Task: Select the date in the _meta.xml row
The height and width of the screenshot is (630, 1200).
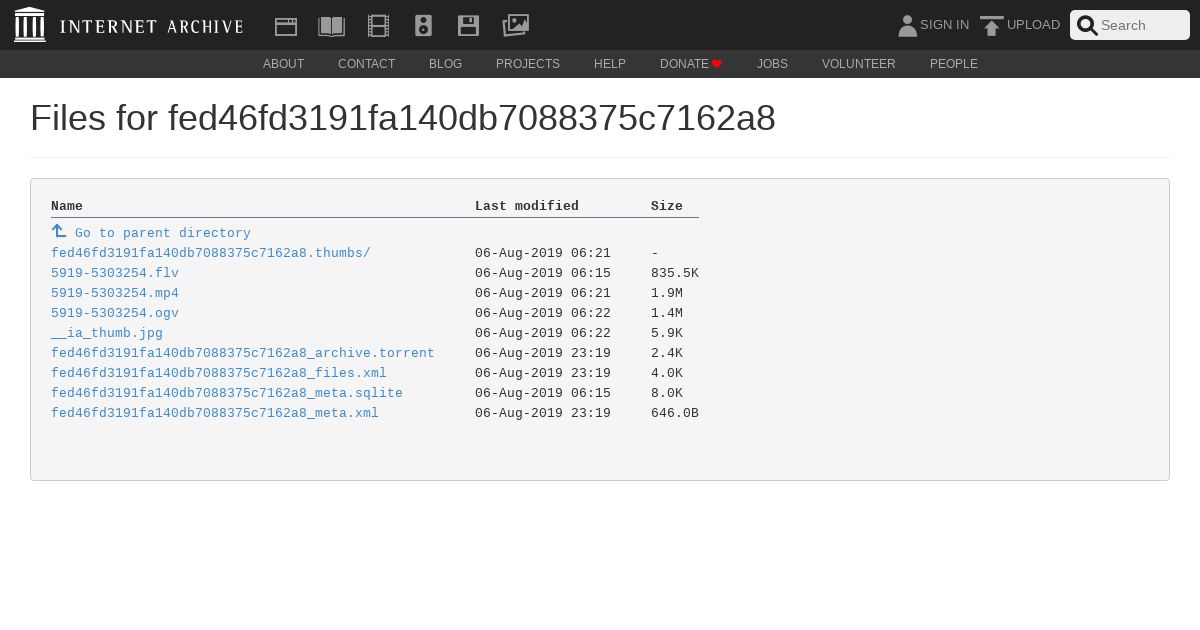Action: tap(543, 413)
